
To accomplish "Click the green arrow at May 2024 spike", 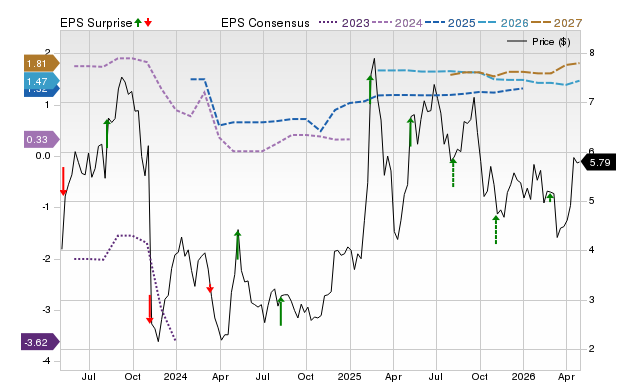I will click(x=238, y=244).
